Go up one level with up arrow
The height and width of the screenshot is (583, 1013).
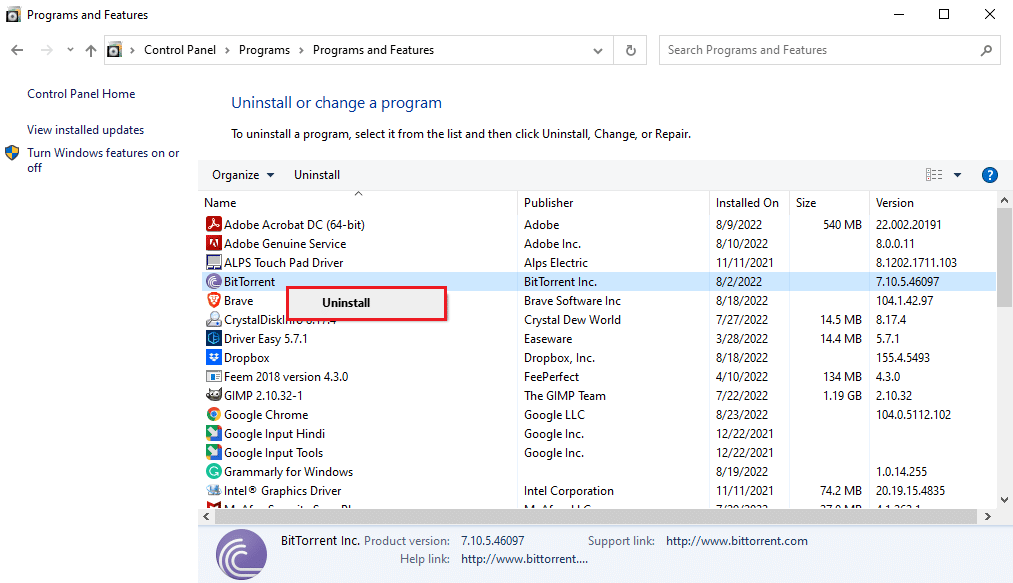coord(90,50)
